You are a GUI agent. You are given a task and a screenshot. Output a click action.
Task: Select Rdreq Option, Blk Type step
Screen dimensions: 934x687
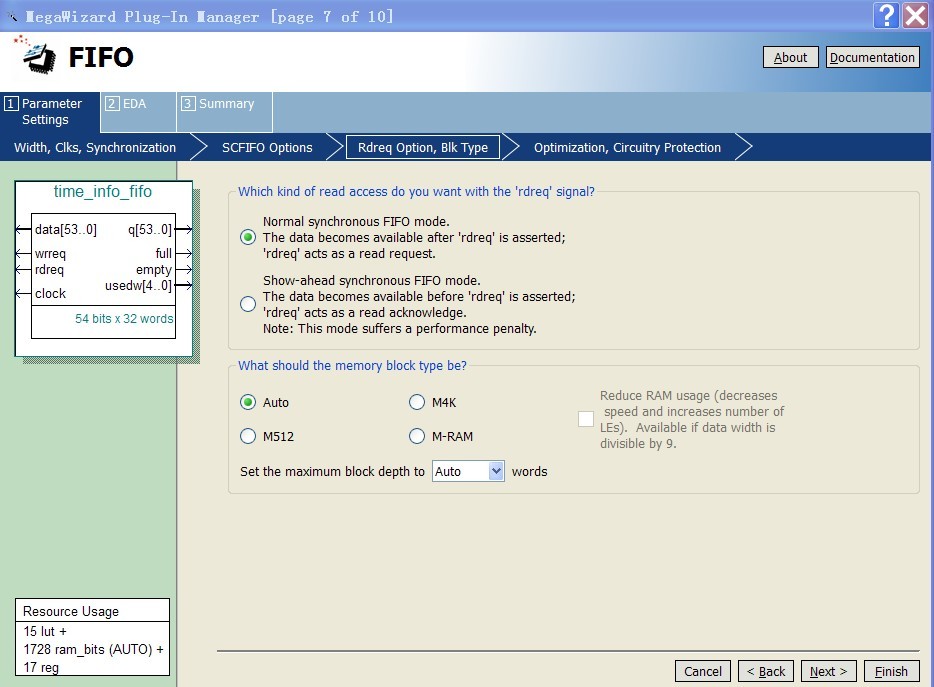(x=422, y=148)
